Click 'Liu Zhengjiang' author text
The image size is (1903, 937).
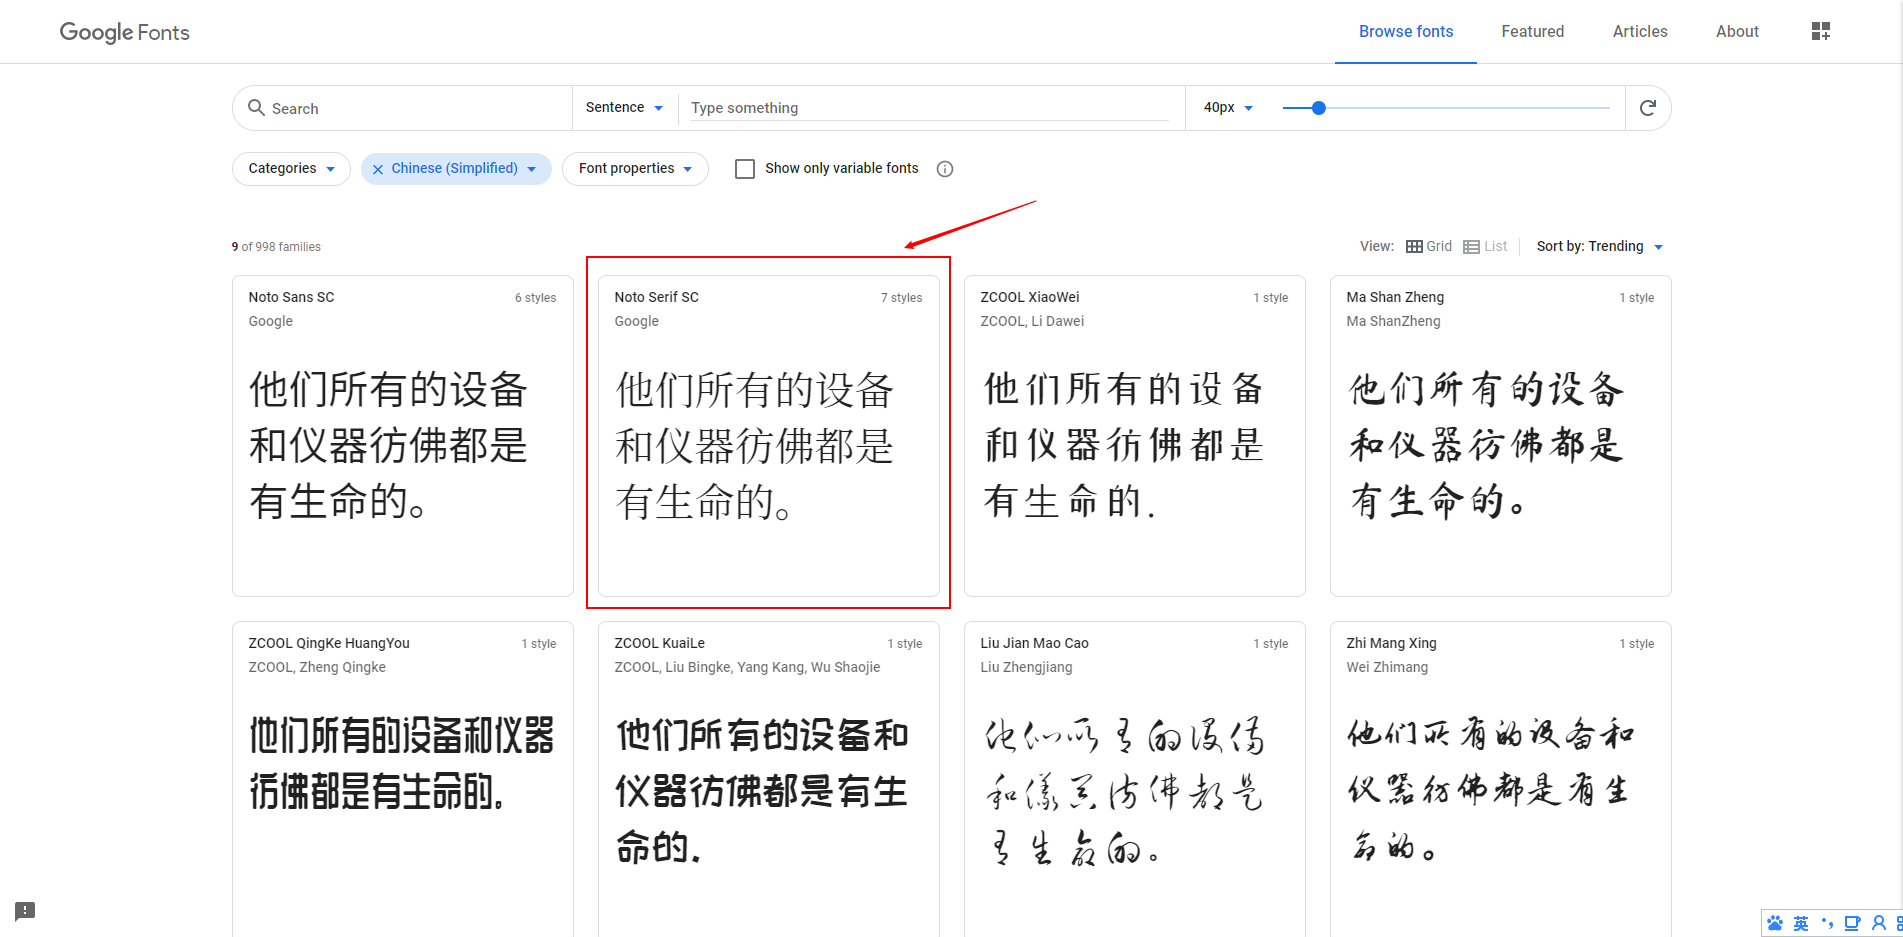tap(1026, 667)
